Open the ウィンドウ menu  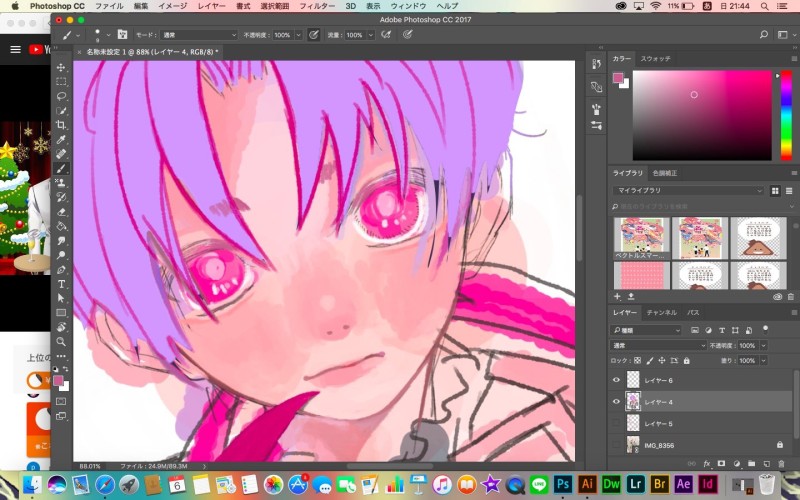pyautogui.click(x=408, y=6)
